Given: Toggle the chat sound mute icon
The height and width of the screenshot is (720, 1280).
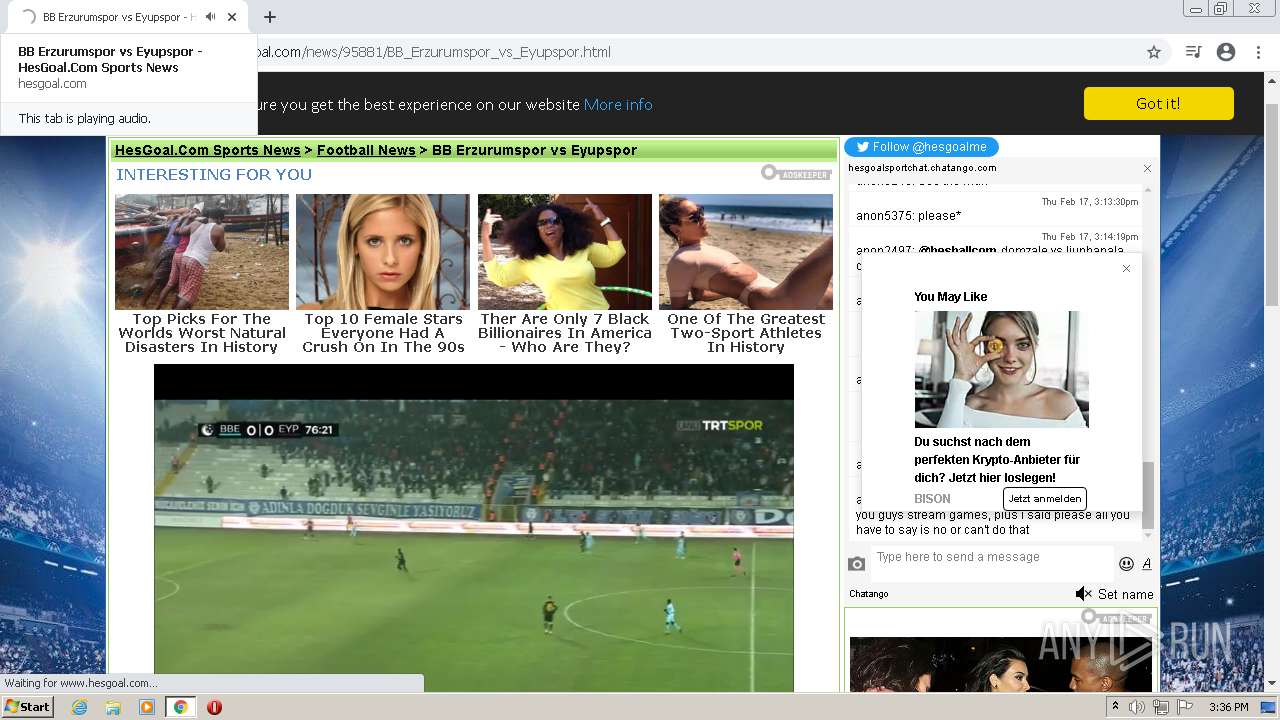Looking at the screenshot, I should [x=1083, y=594].
